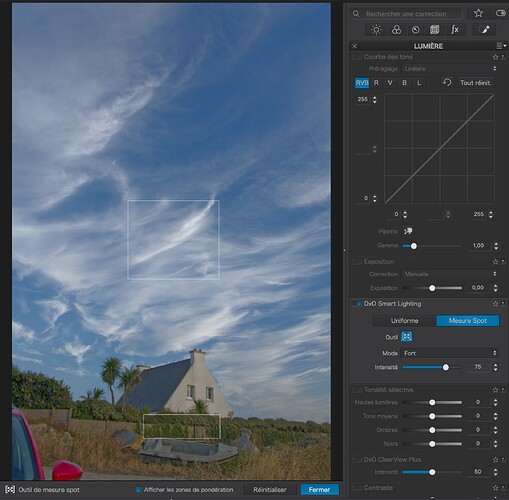Open the Préréglage Linéaire dropdown
Viewport: 509px width, 500px height.
[450, 69]
